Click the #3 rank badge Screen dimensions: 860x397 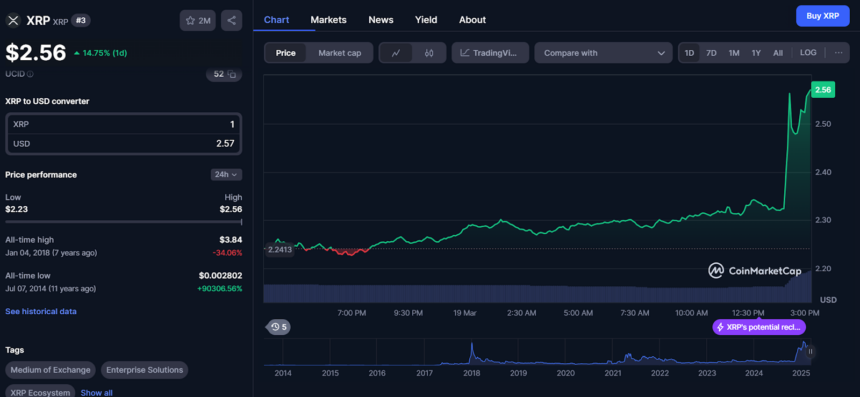[x=81, y=20]
